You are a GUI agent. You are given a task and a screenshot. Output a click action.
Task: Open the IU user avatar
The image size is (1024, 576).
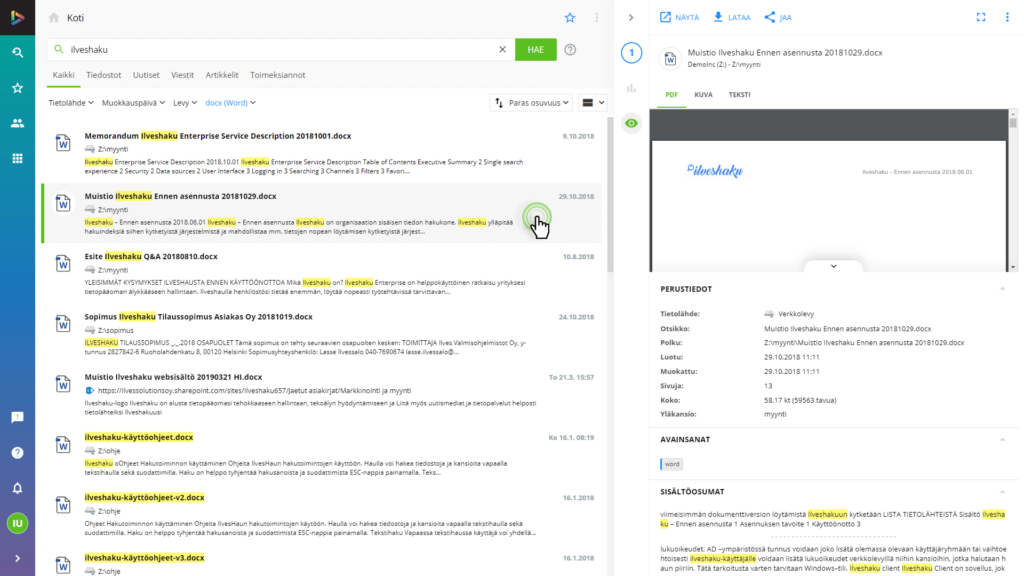click(18, 523)
